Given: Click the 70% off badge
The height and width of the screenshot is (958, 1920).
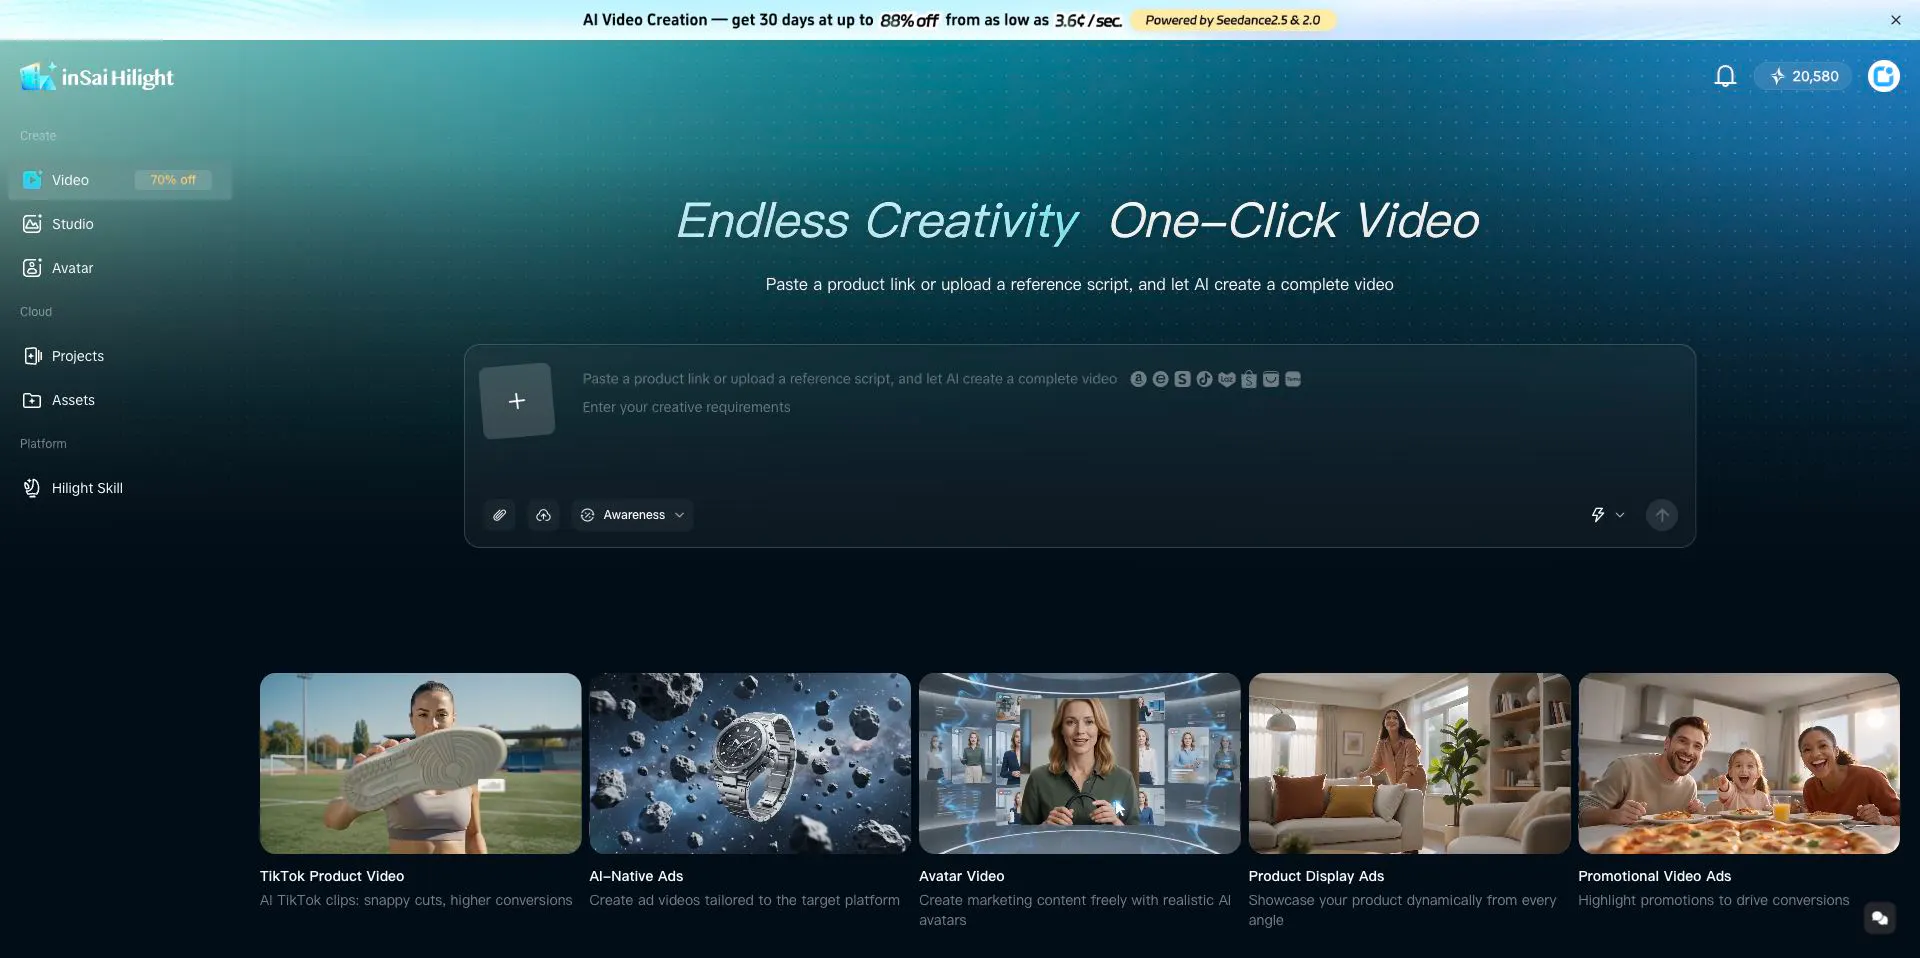Looking at the screenshot, I should (x=173, y=180).
